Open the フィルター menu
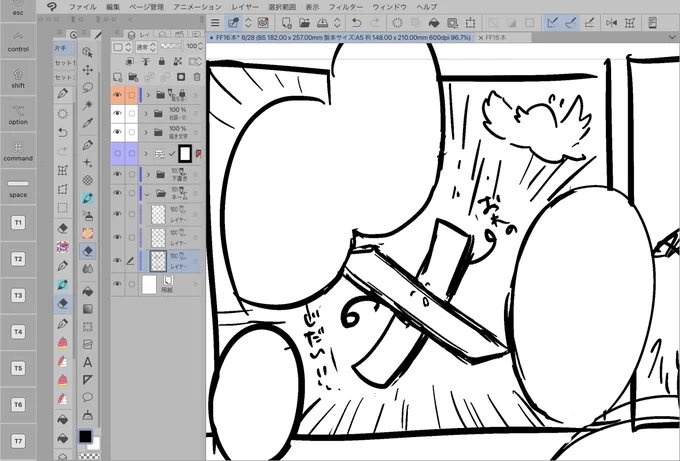Screen dimensions: 680x461 [346, 7]
